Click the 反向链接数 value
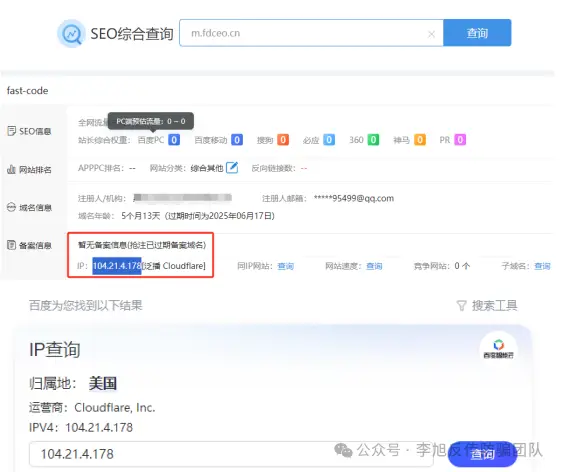The height and width of the screenshot is (472, 561). (304, 168)
